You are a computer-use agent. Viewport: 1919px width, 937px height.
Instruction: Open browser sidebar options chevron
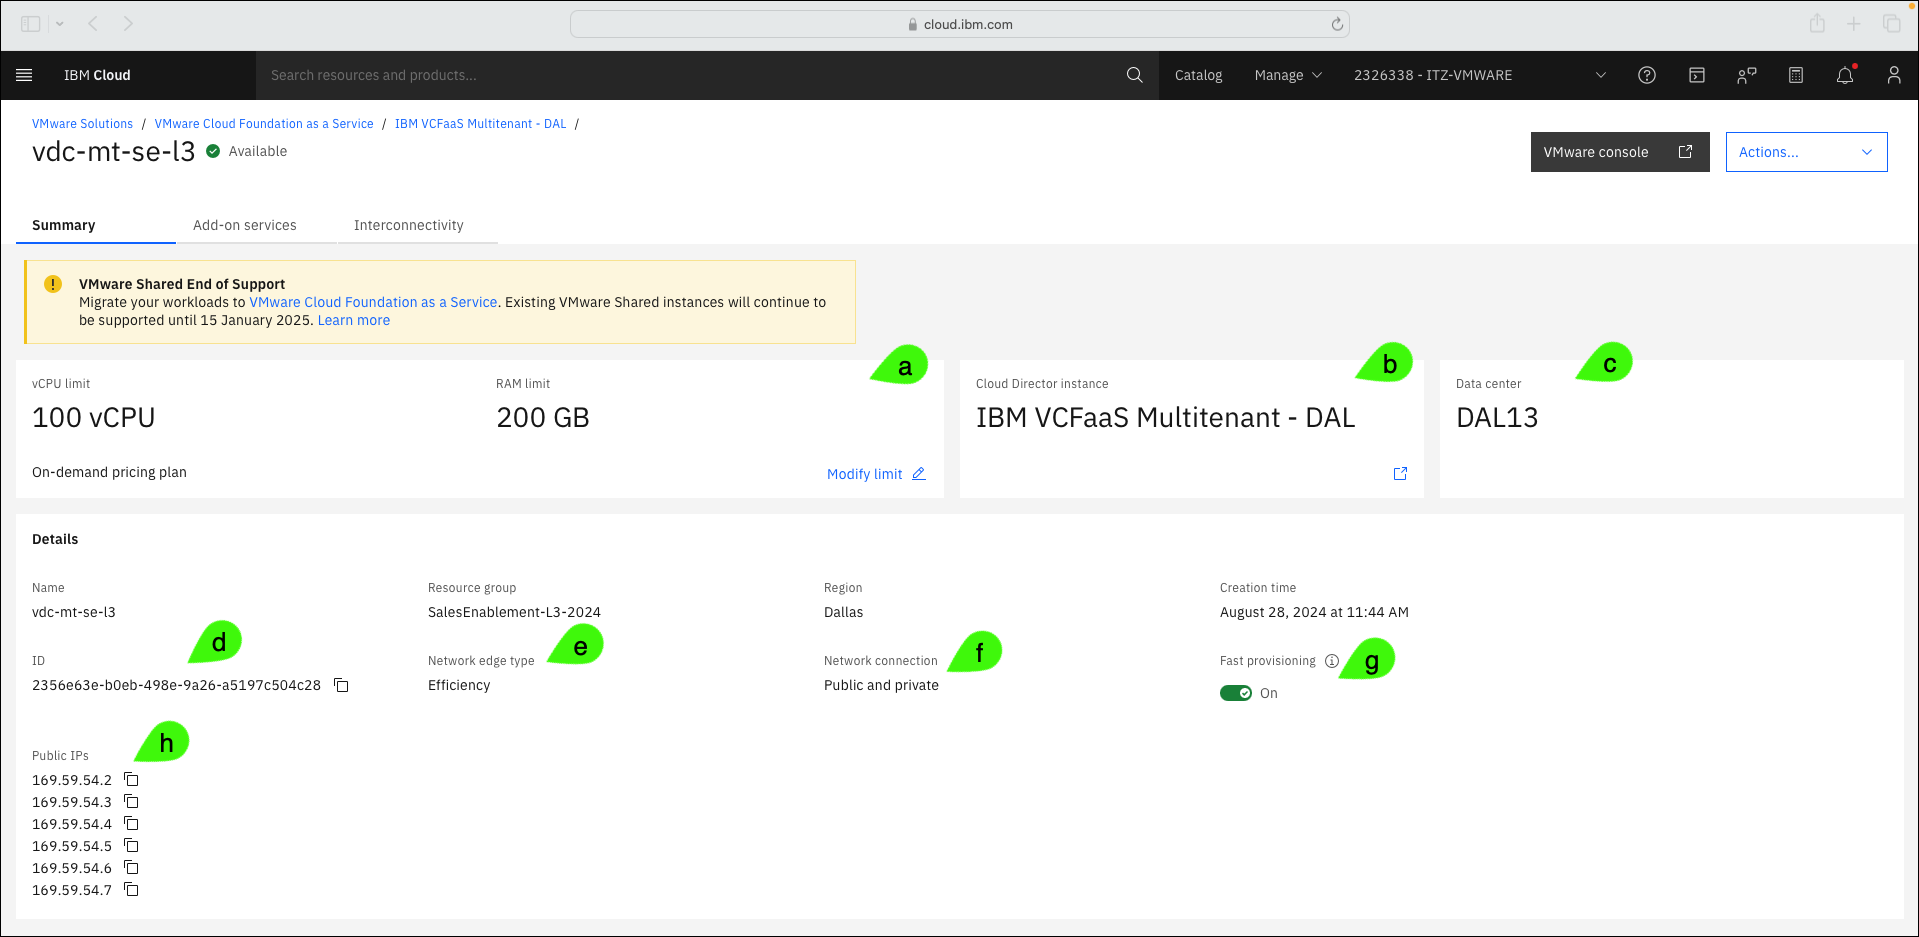click(x=60, y=23)
